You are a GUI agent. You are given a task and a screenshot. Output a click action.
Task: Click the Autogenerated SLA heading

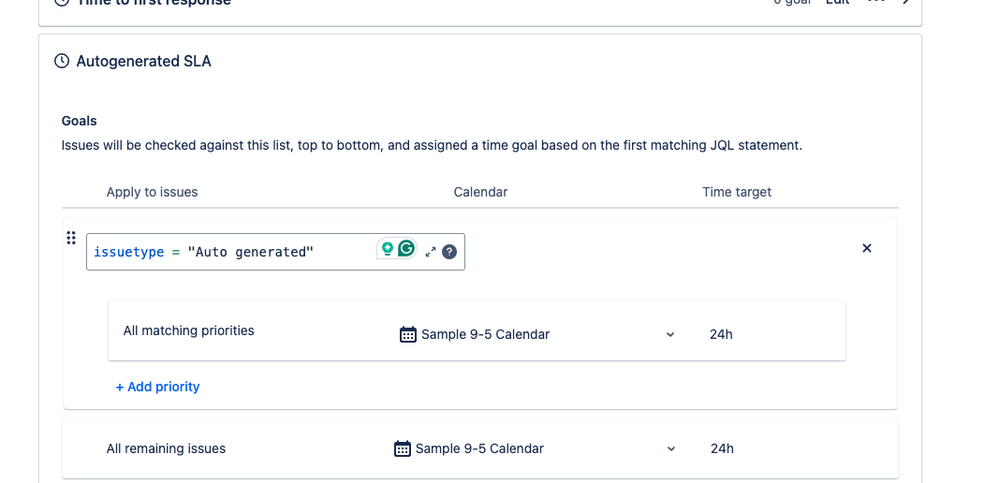143,61
